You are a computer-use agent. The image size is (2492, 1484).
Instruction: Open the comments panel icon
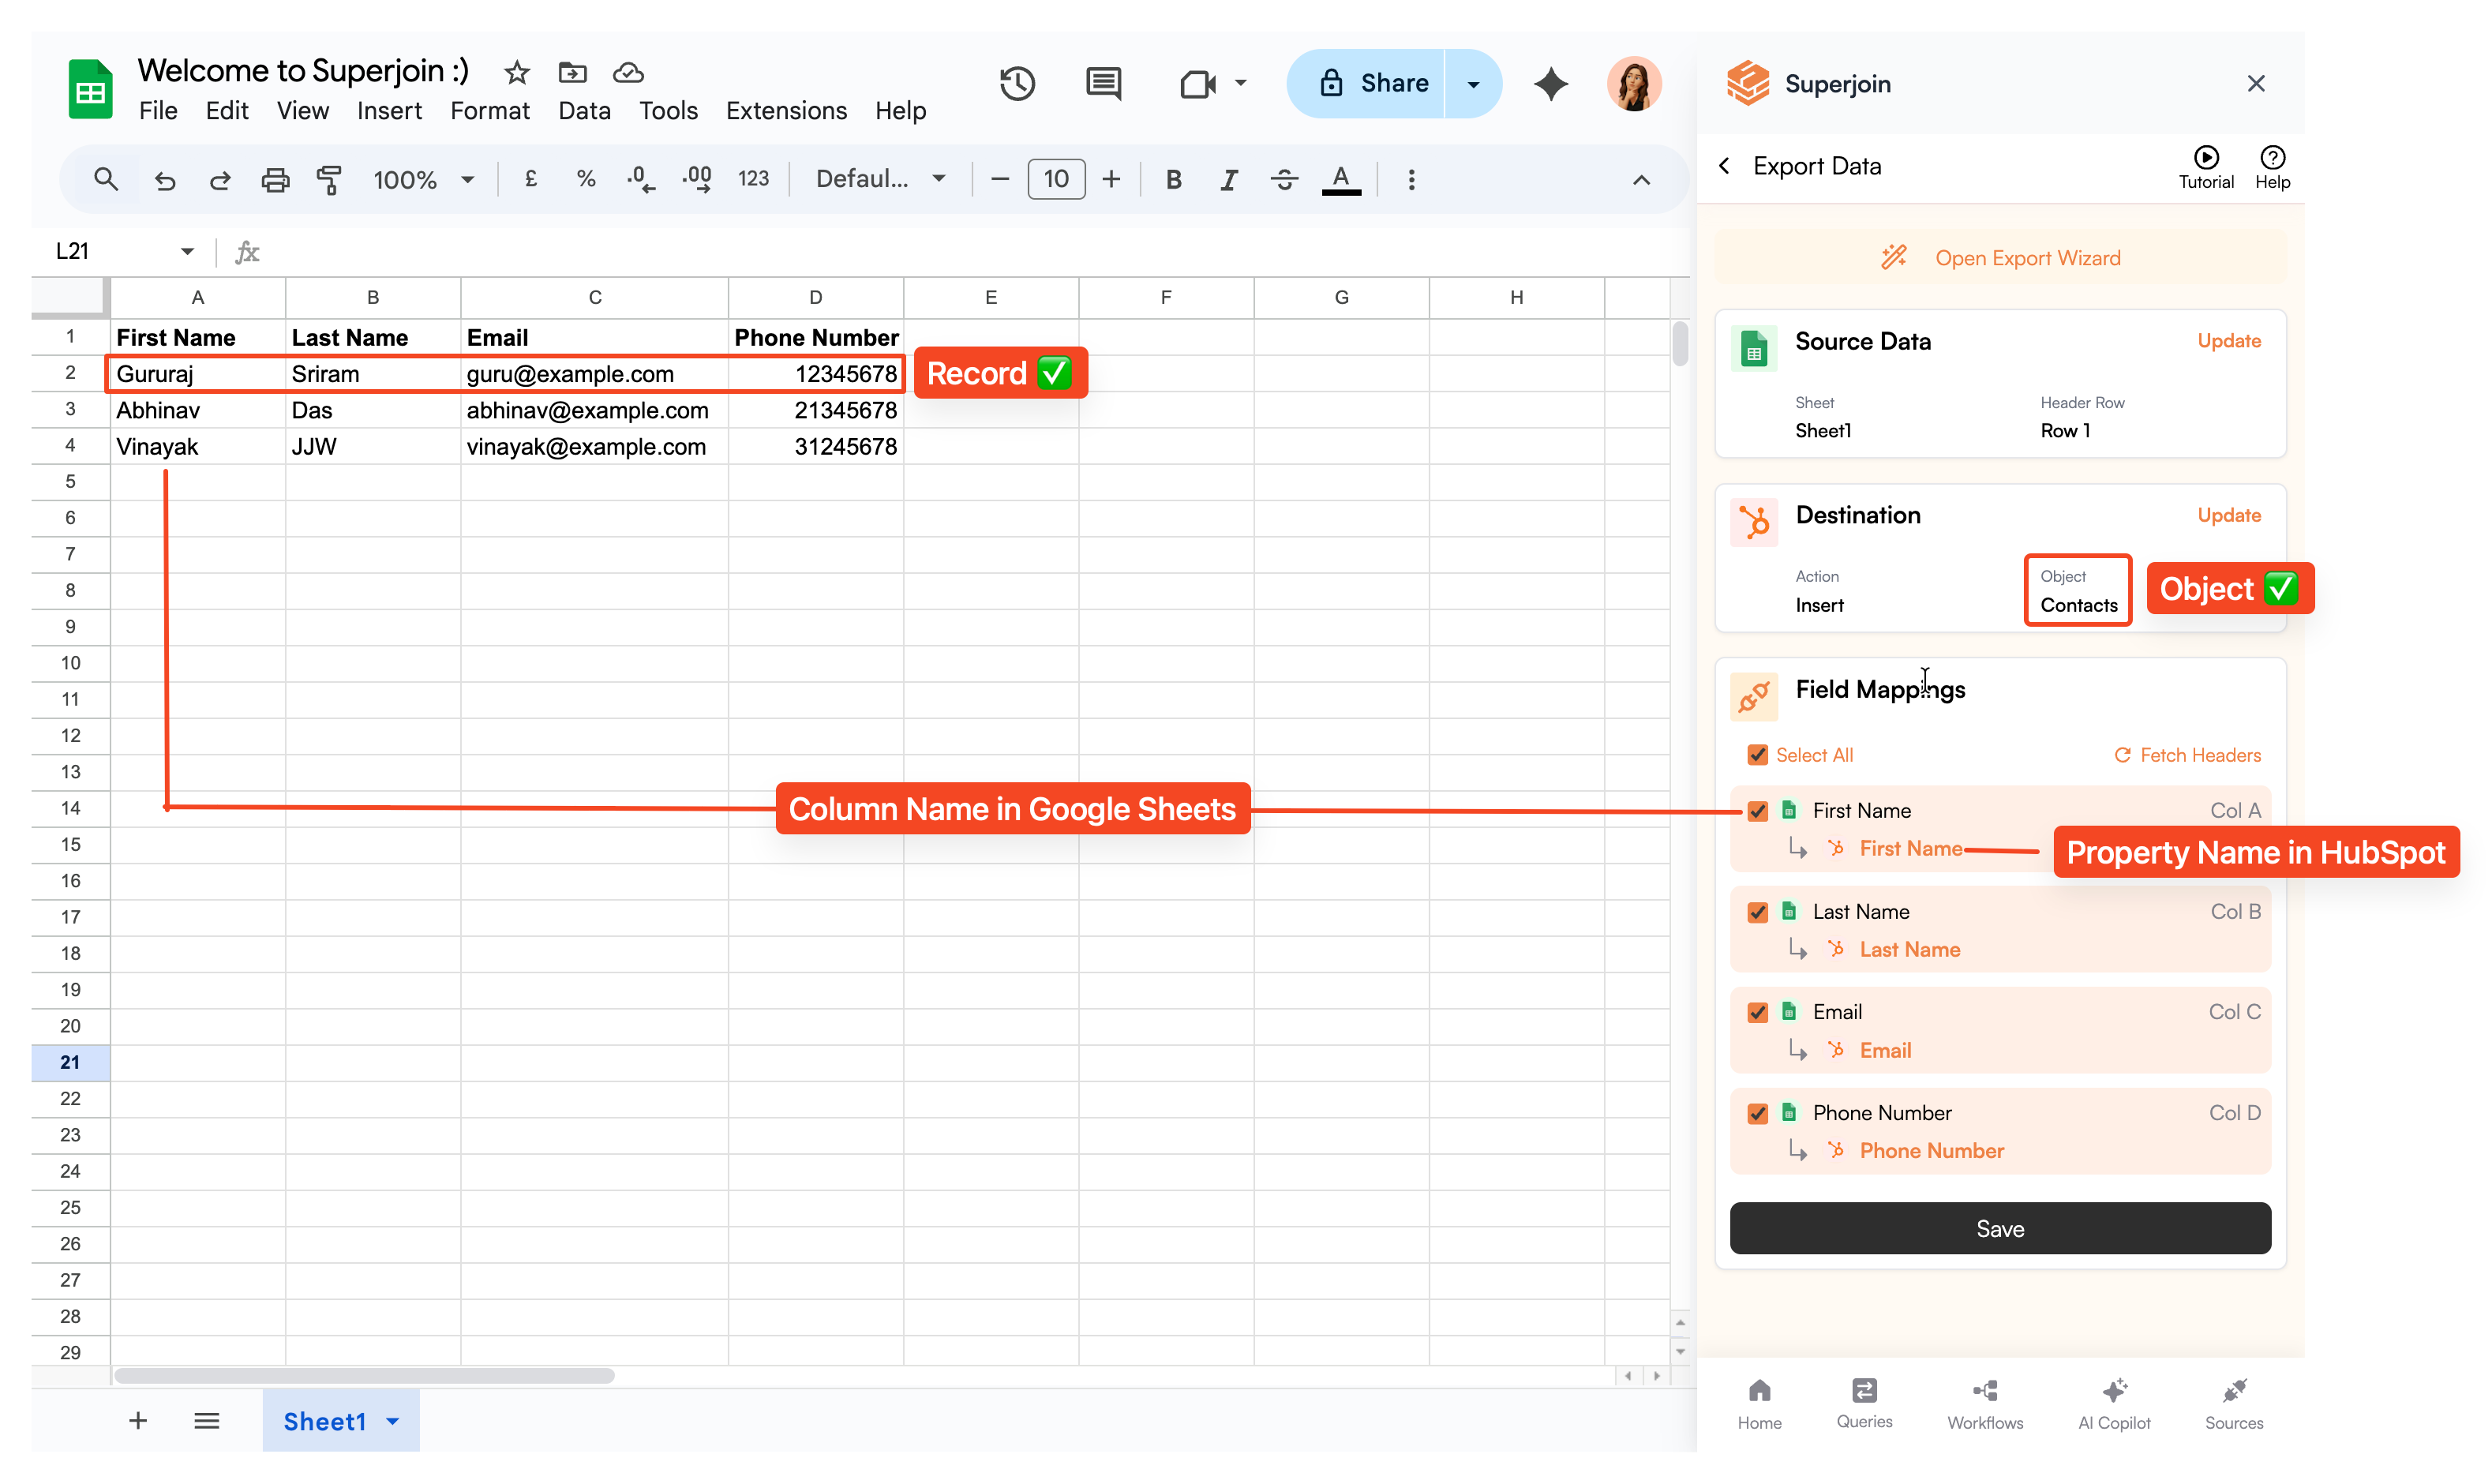[x=1103, y=83]
